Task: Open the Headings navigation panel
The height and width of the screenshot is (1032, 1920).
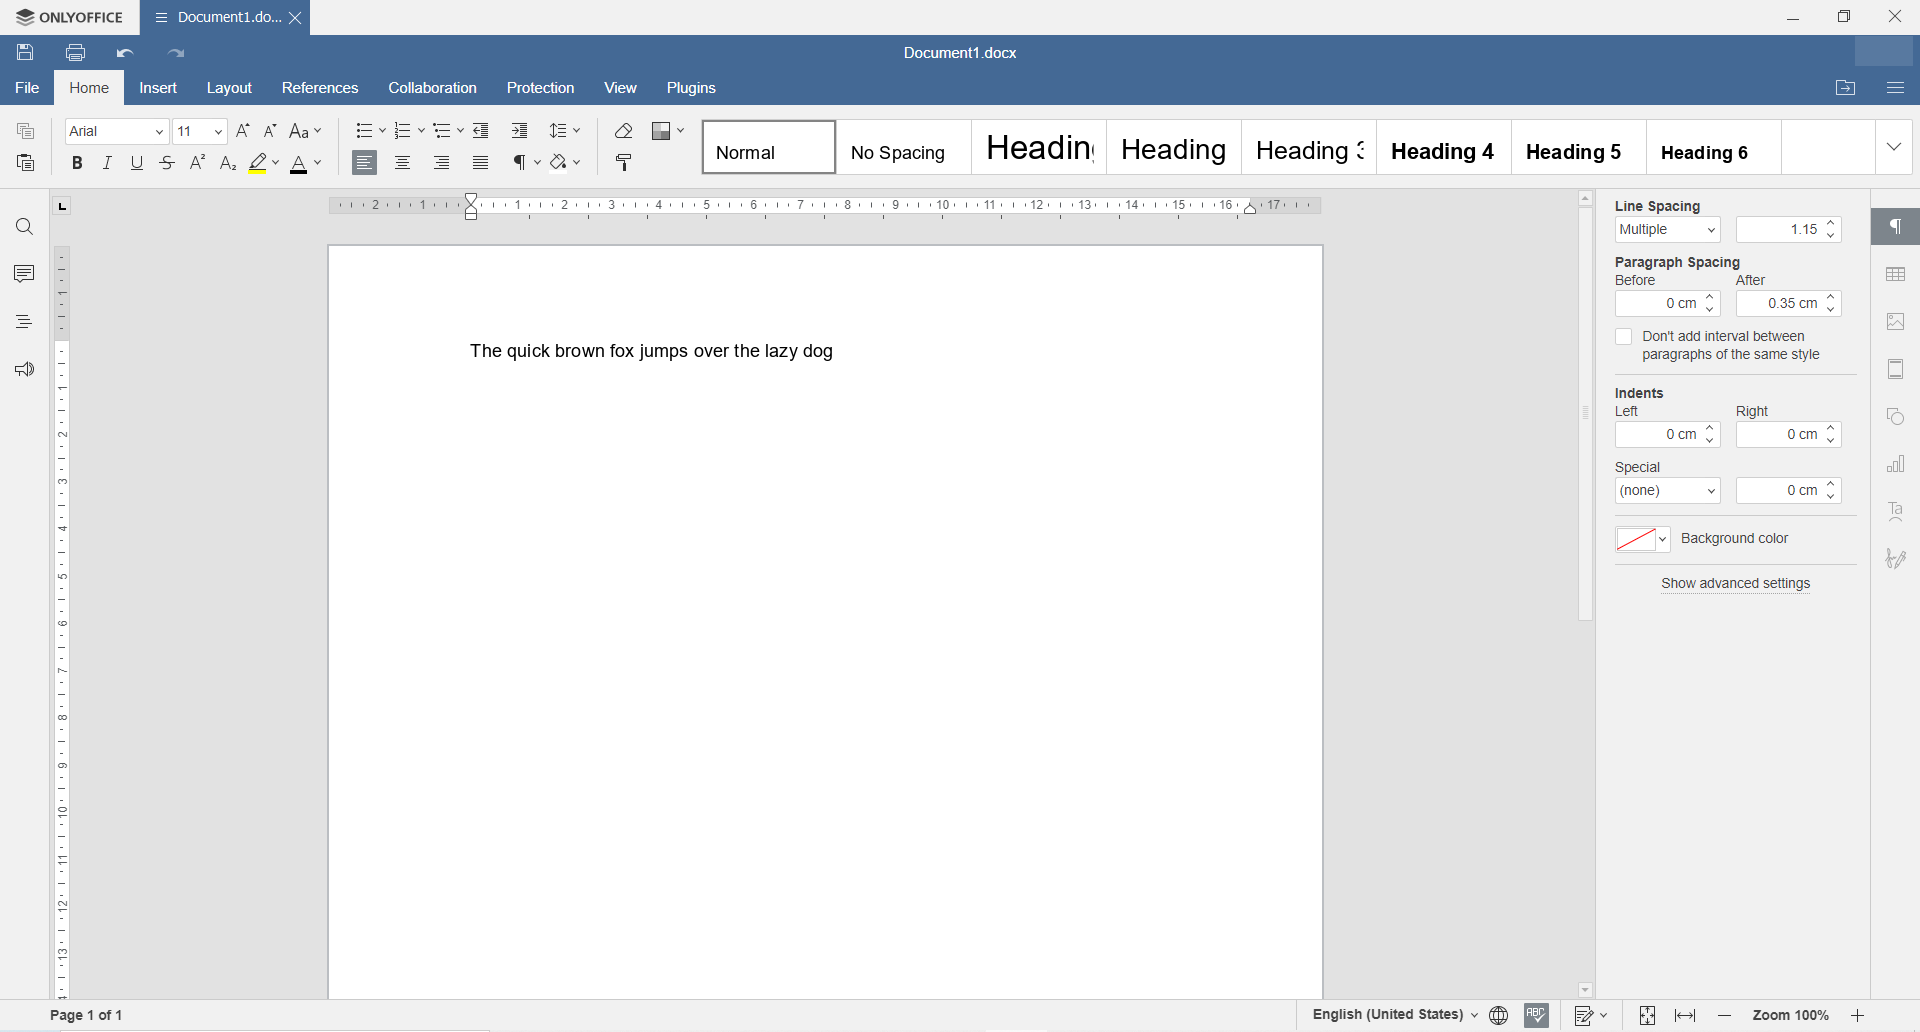Action: [x=25, y=322]
